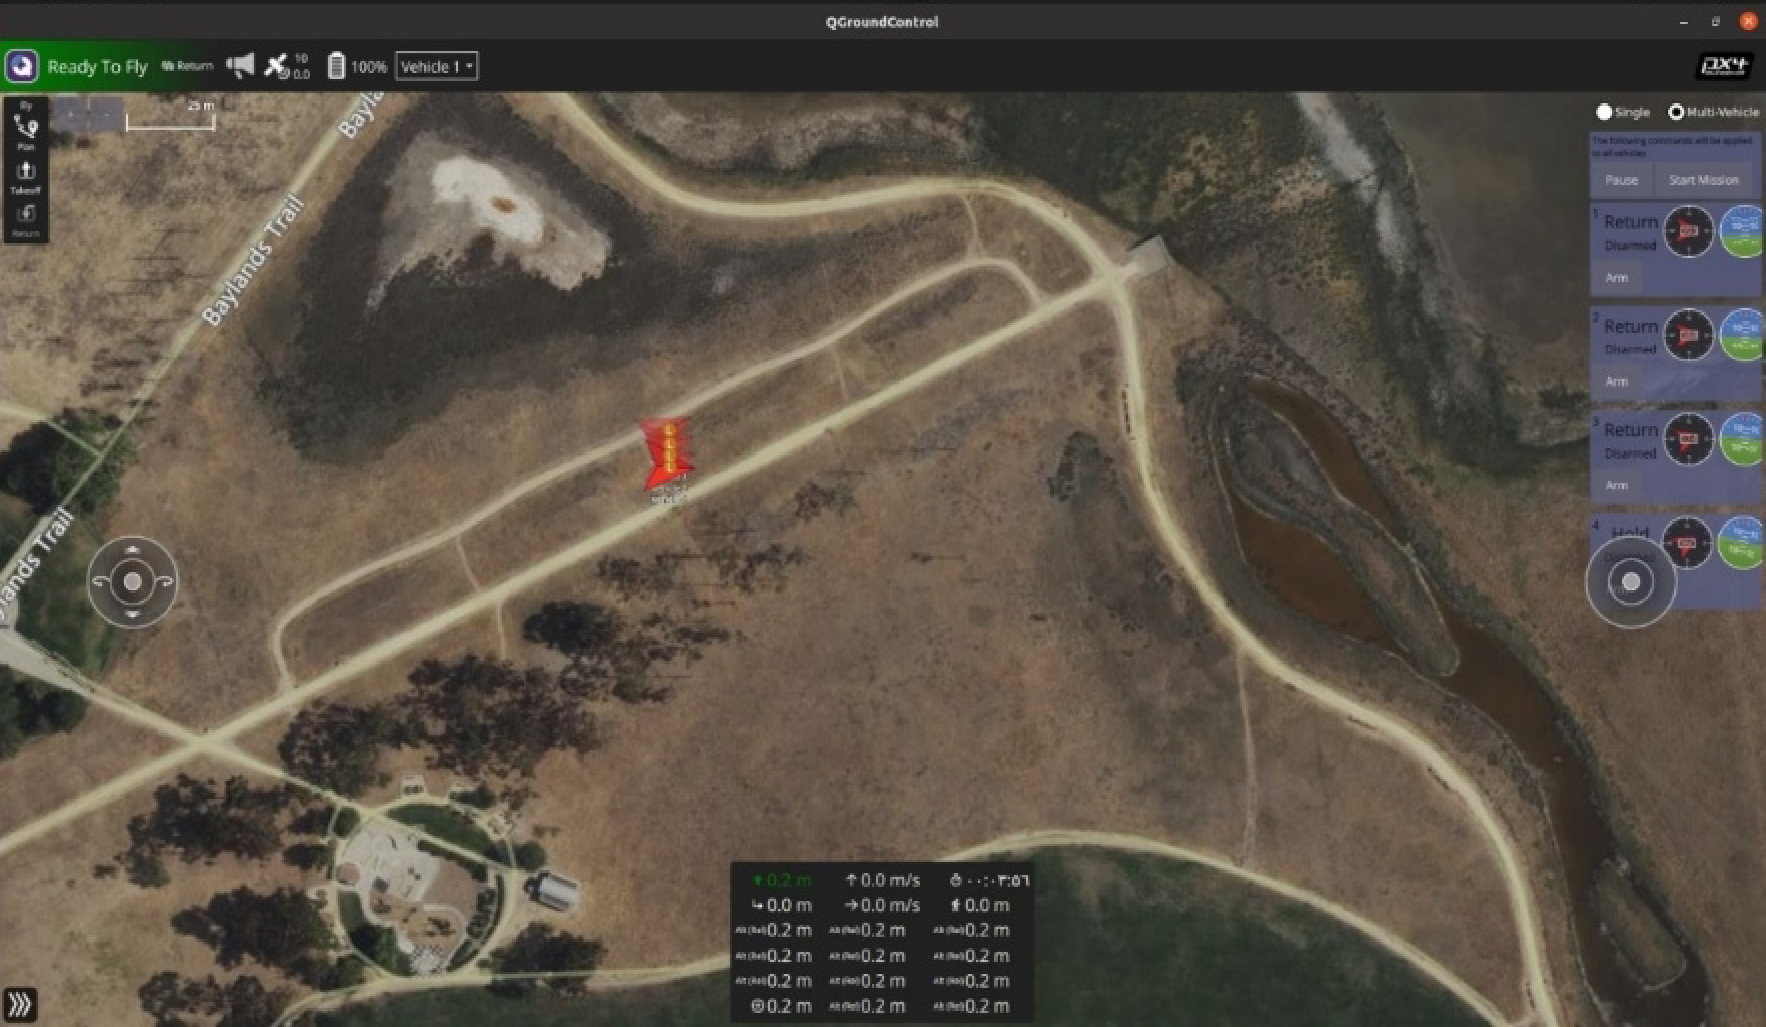Viewport: 1766px width, 1027px height.
Task: Click the red vehicle marker on map
Action: [666, 457]
